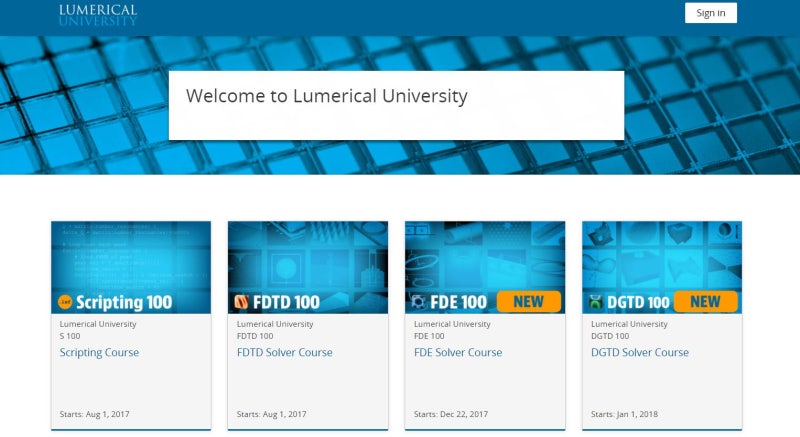Open the FDE 100 course thumbnail
The height and width of the screenshot is (437, 800).
tap(485, 267)
